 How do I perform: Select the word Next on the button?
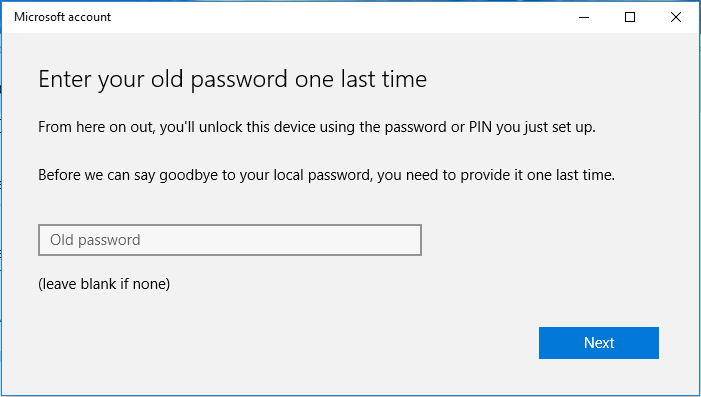(599, 343)
